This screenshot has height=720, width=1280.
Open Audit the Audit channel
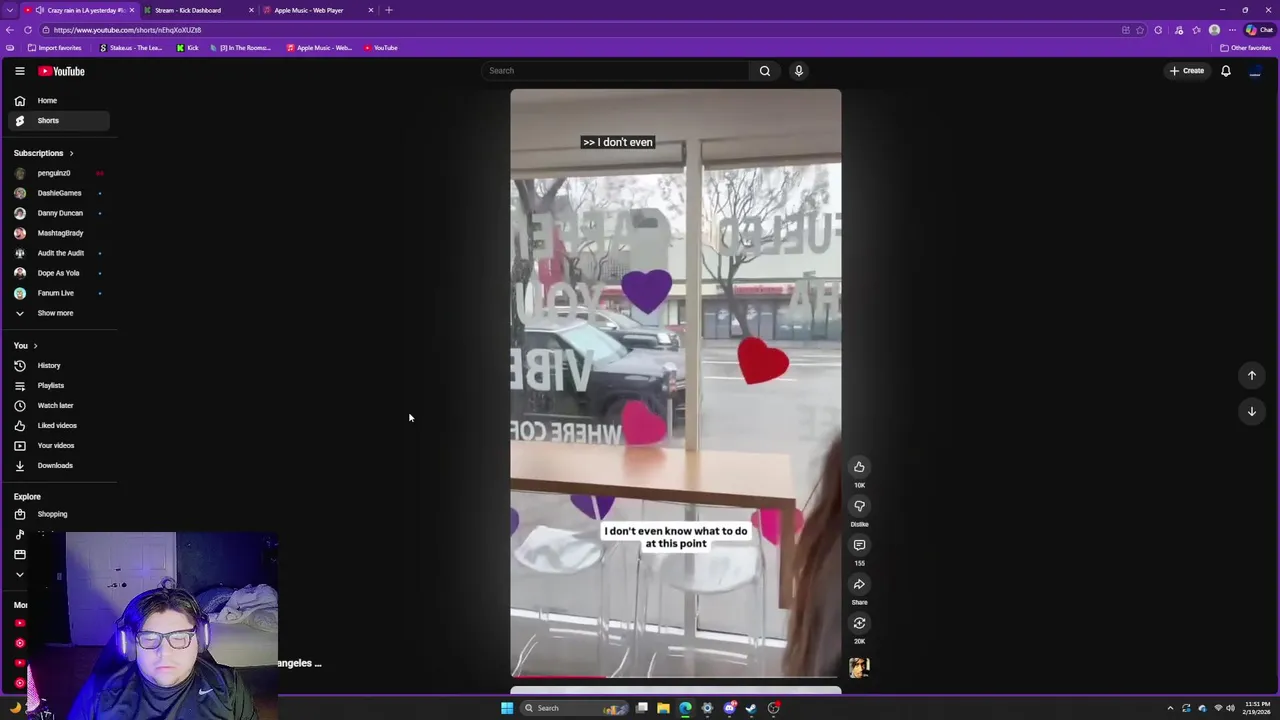point(58,253)
